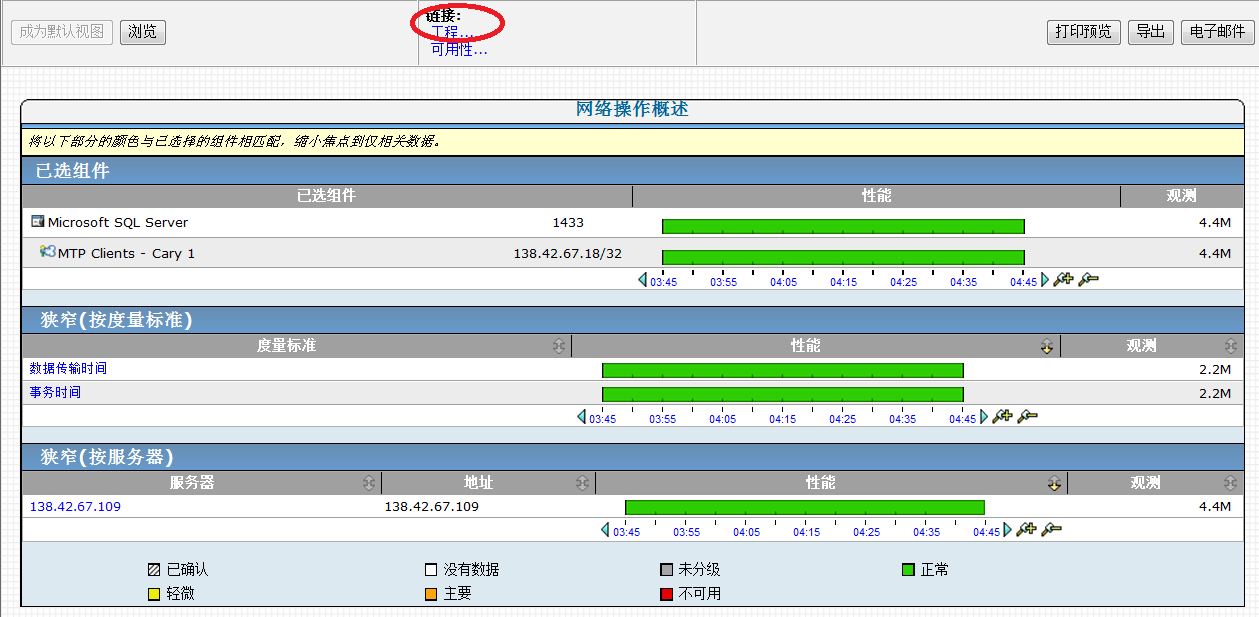Sort 按度量标准 table by 观测 sort icon
Viewport: 1259px width, 617px height.
click(x=1231, y=346)
